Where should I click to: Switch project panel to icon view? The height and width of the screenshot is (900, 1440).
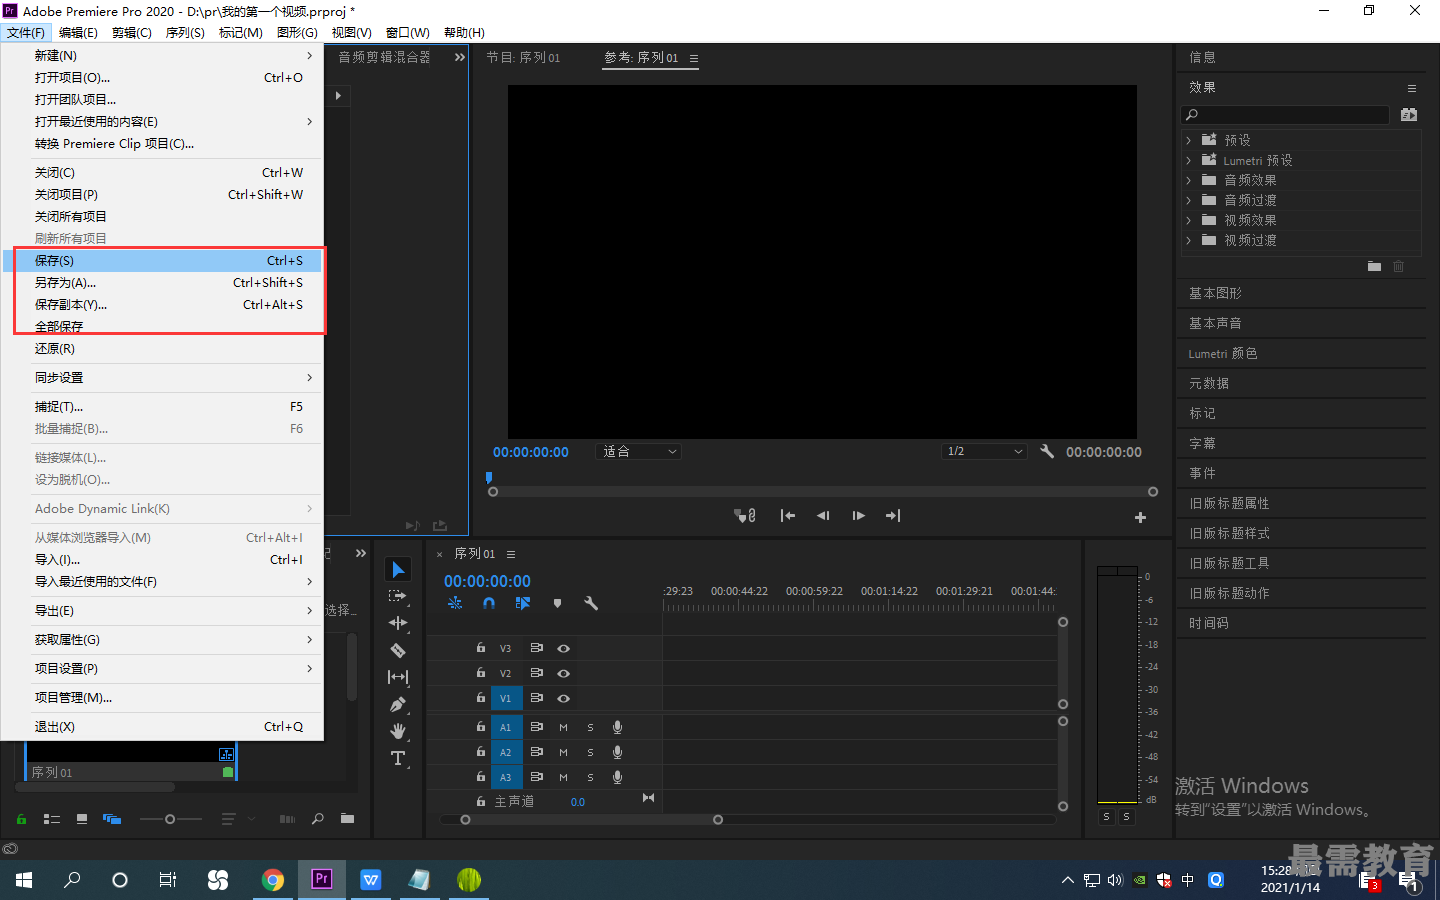(82, 819)
